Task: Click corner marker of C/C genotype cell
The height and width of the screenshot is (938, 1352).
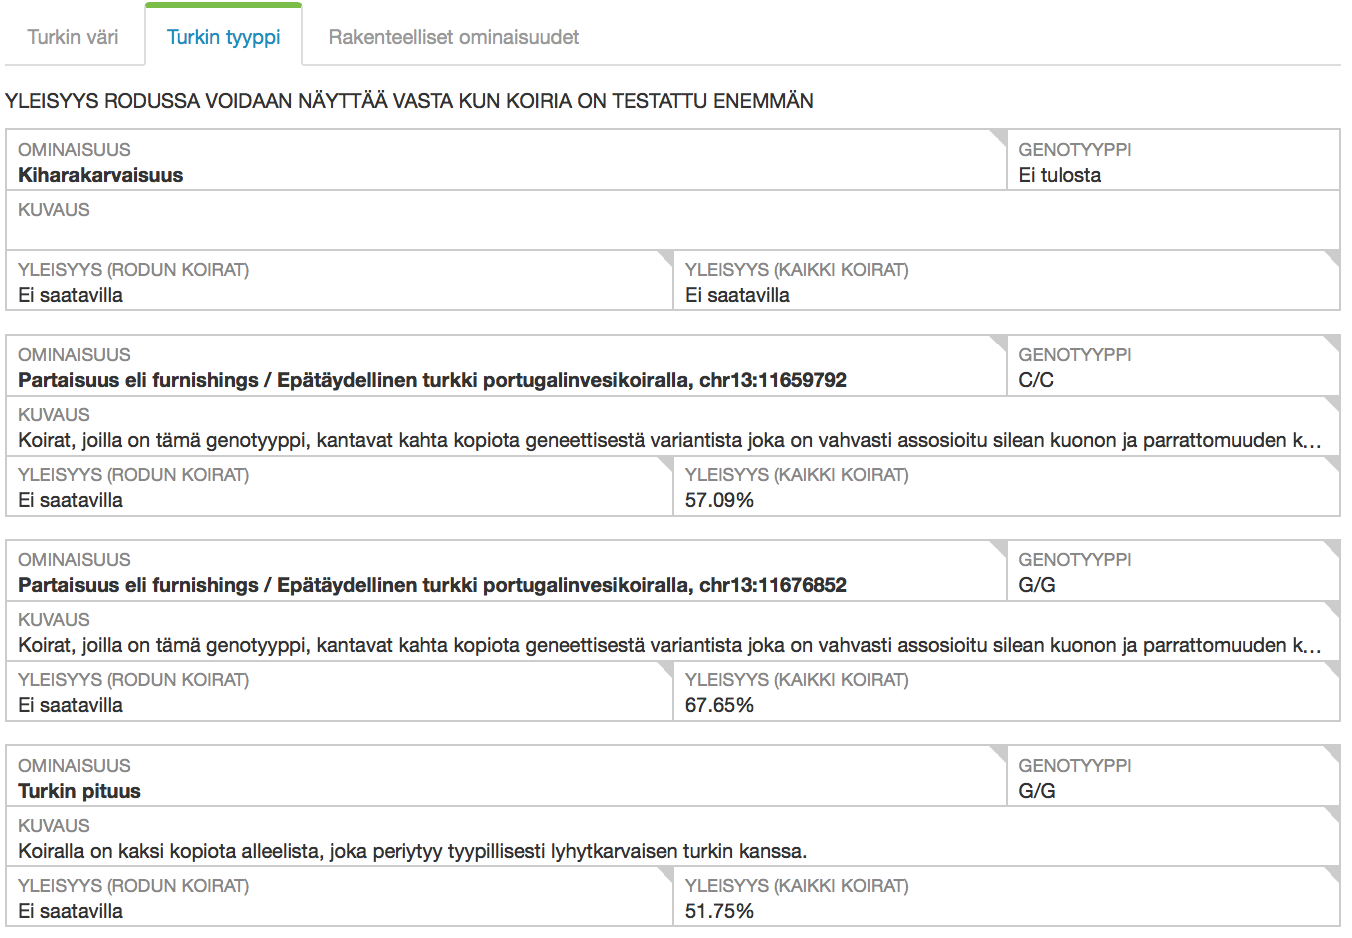Action: (1332, 342)
